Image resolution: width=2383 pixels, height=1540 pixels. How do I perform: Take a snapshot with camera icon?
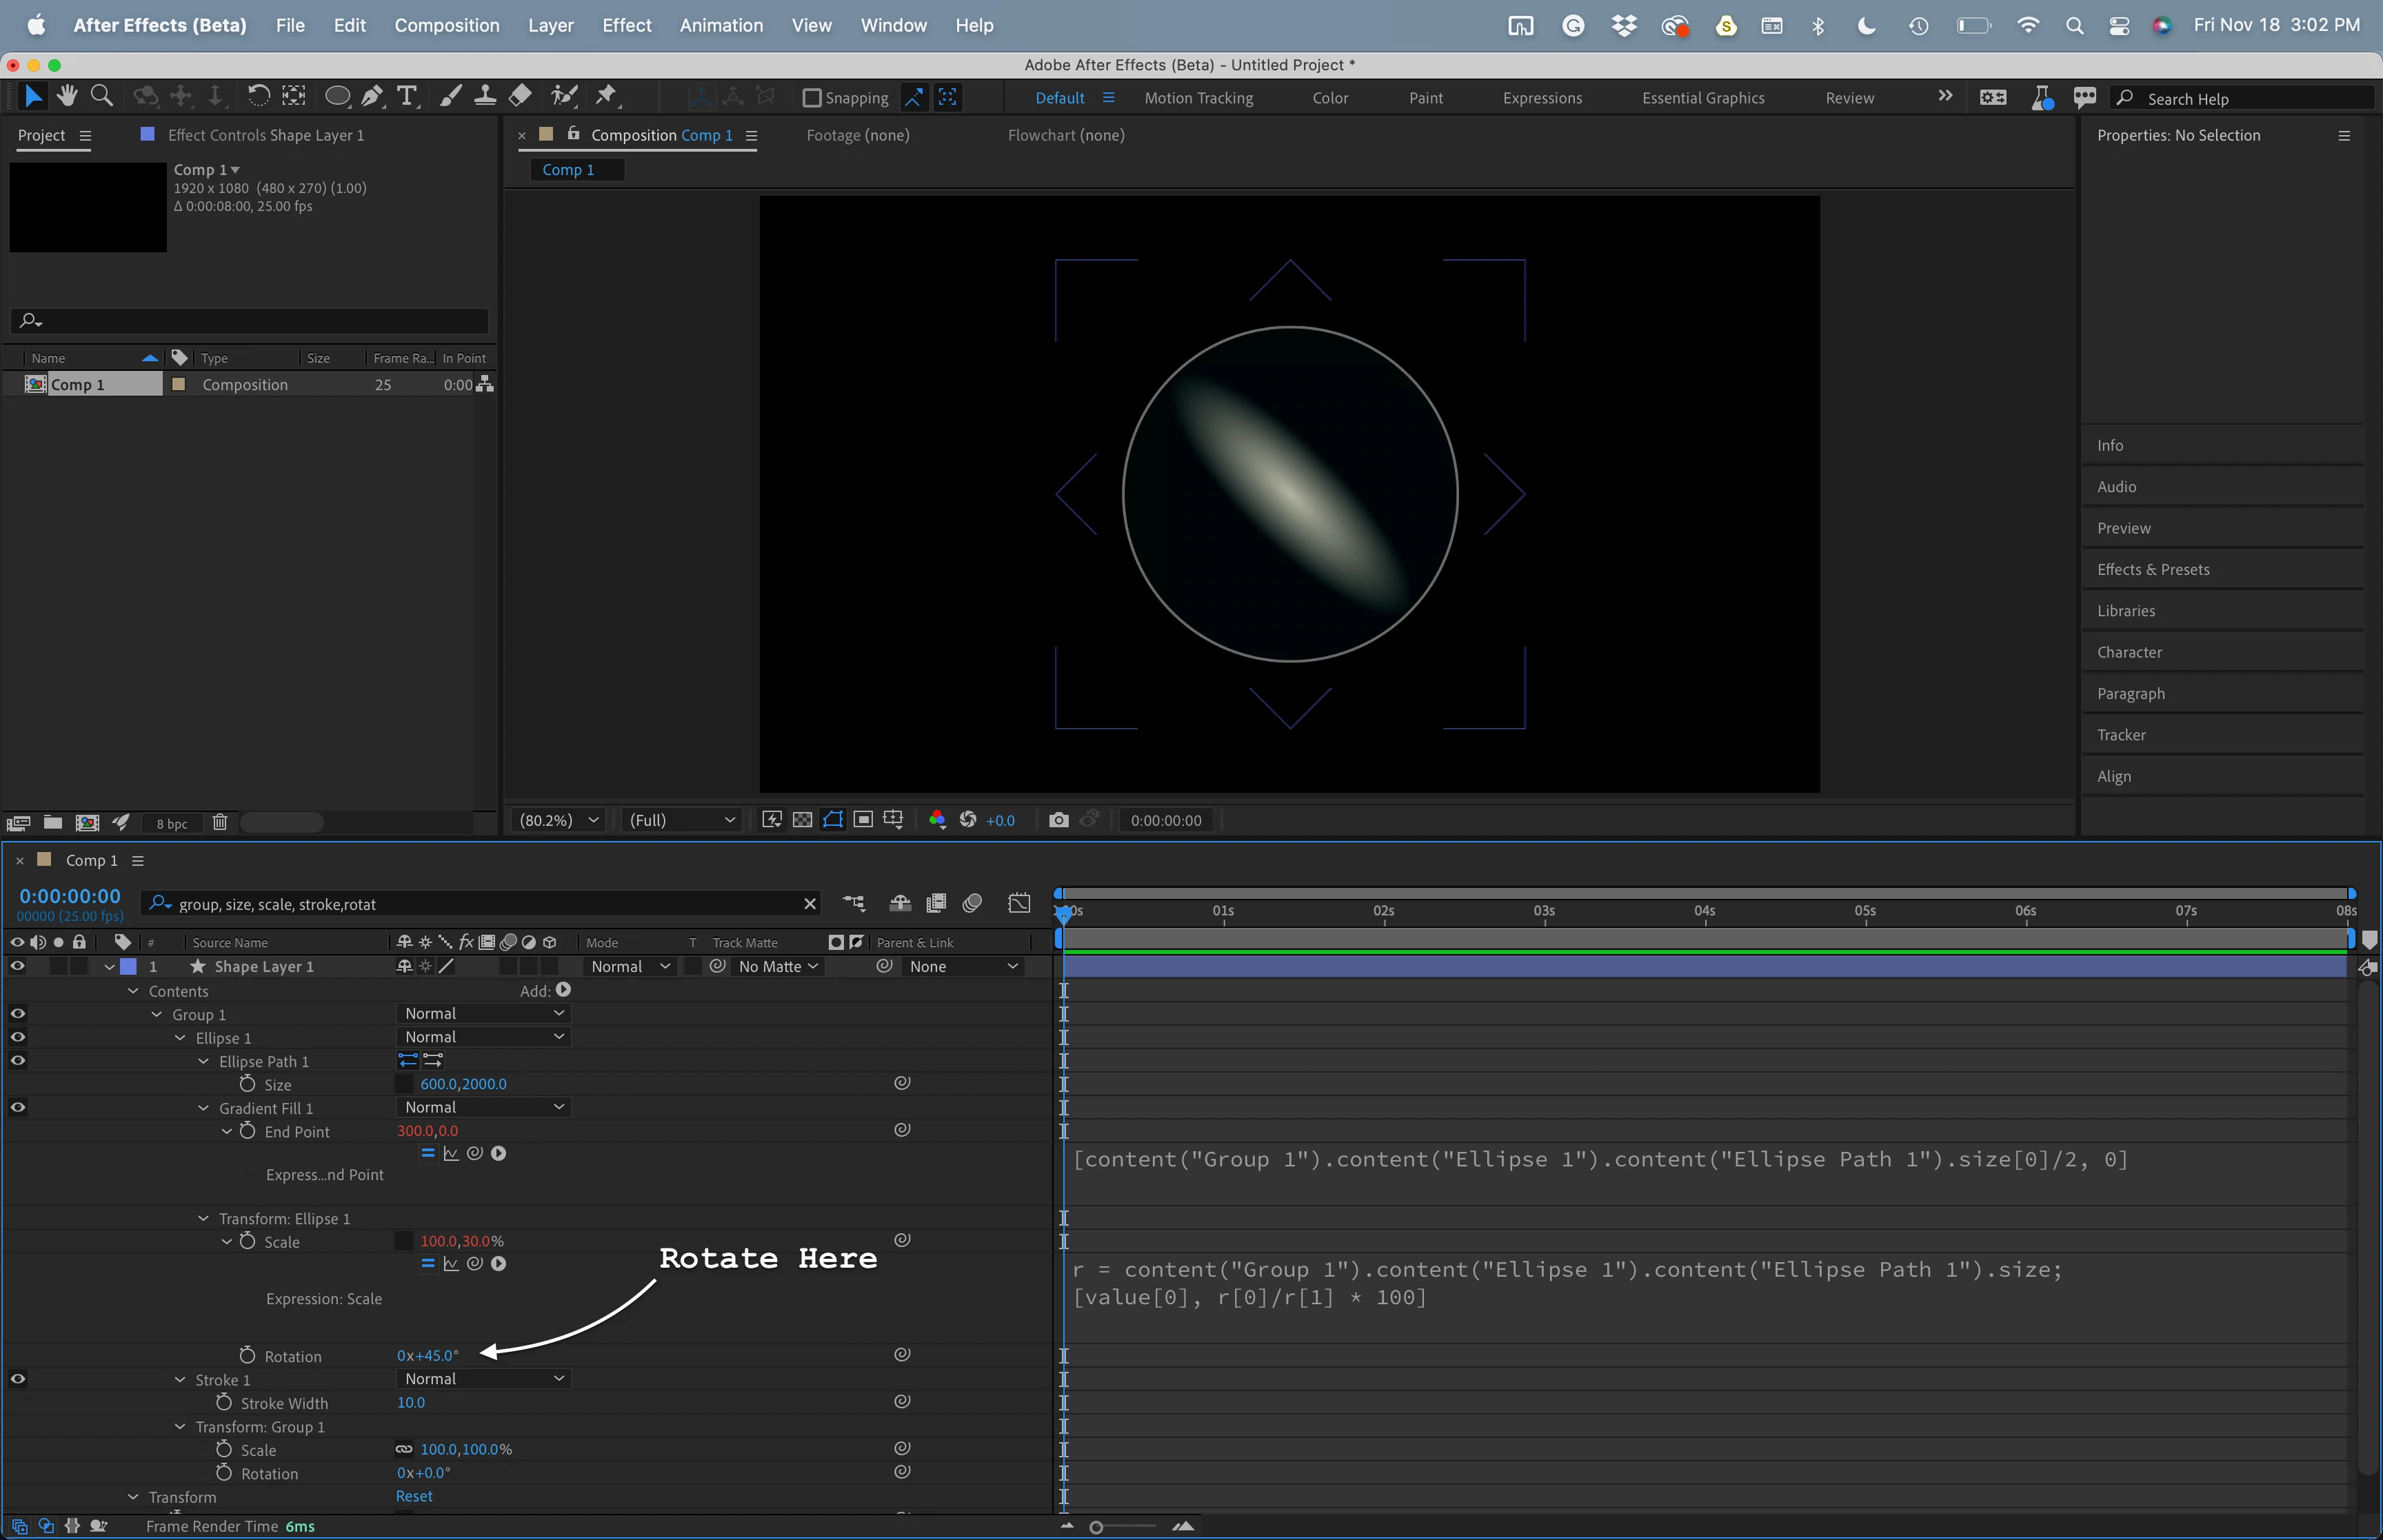pyautogui.click(x=1058, y=820)
